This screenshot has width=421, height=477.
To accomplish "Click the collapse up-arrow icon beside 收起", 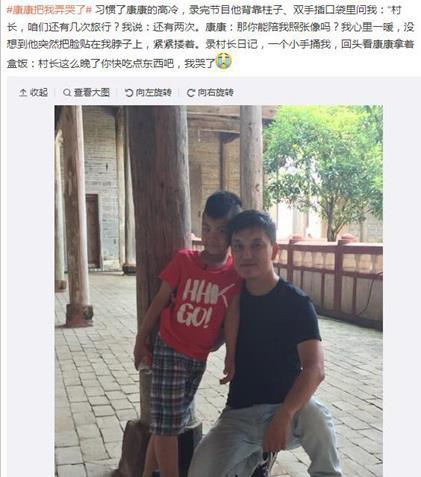I will (23, 92).
